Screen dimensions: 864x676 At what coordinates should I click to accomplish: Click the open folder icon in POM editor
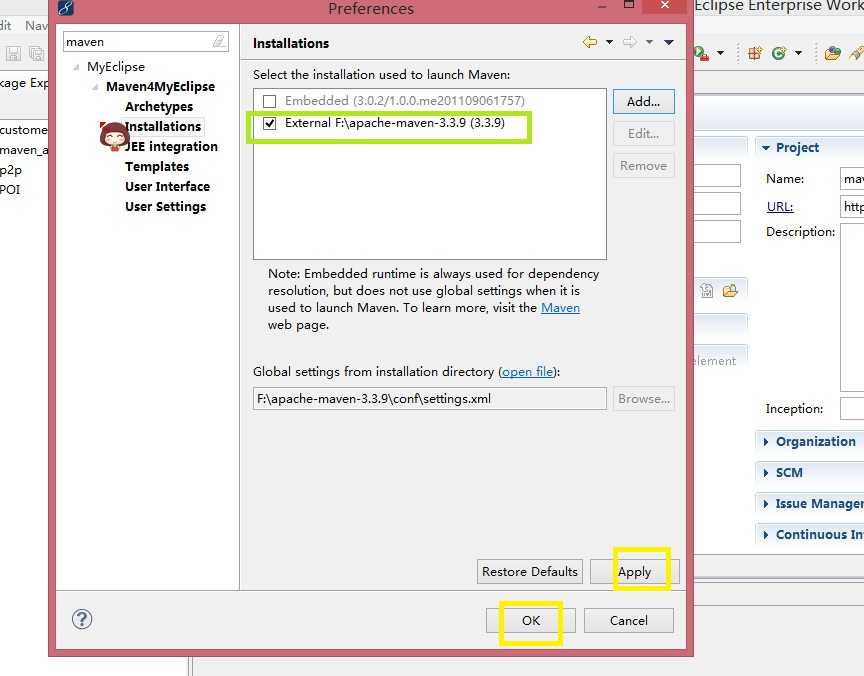730,290
